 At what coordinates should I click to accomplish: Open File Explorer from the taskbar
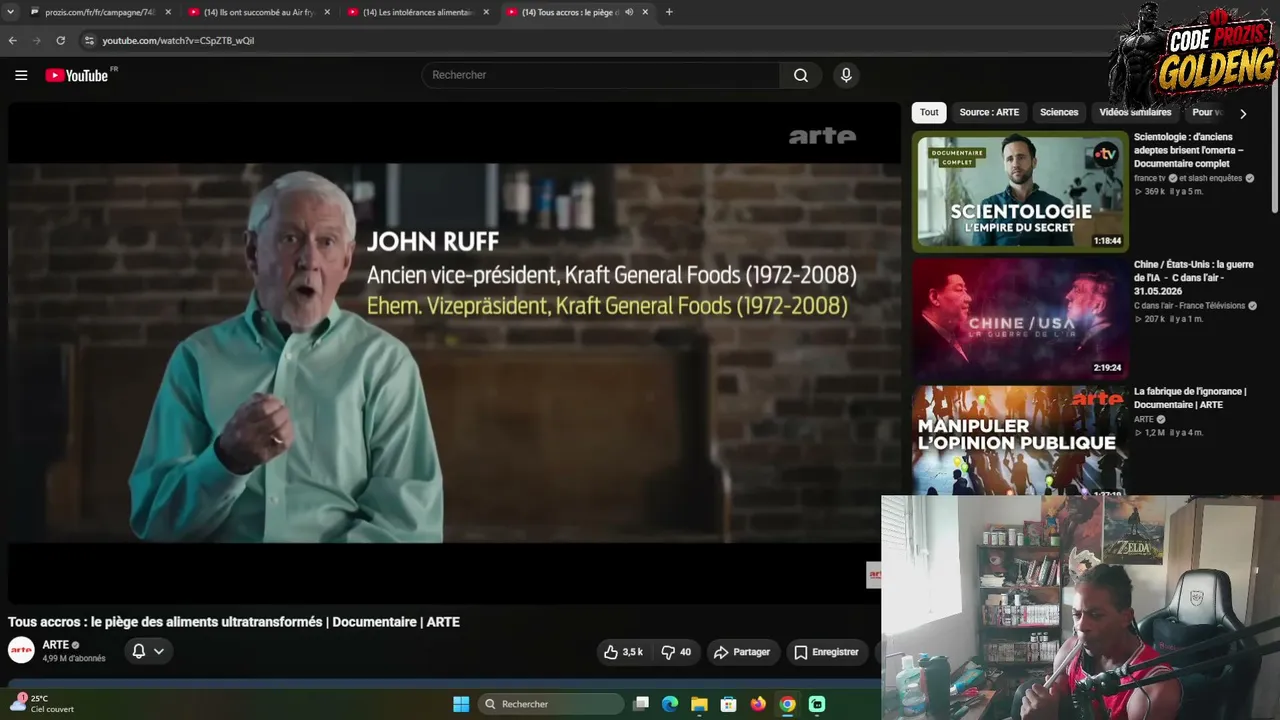click(x=699, y=704)
